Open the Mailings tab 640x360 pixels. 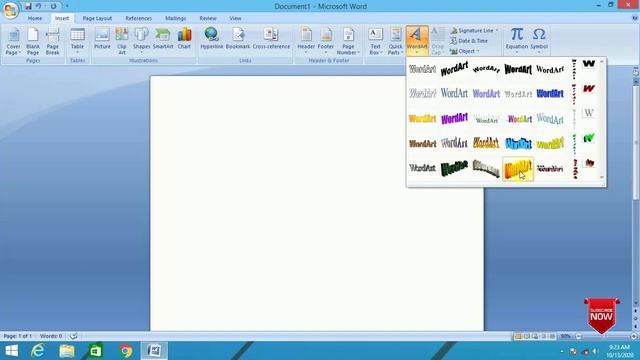point(176,18)
